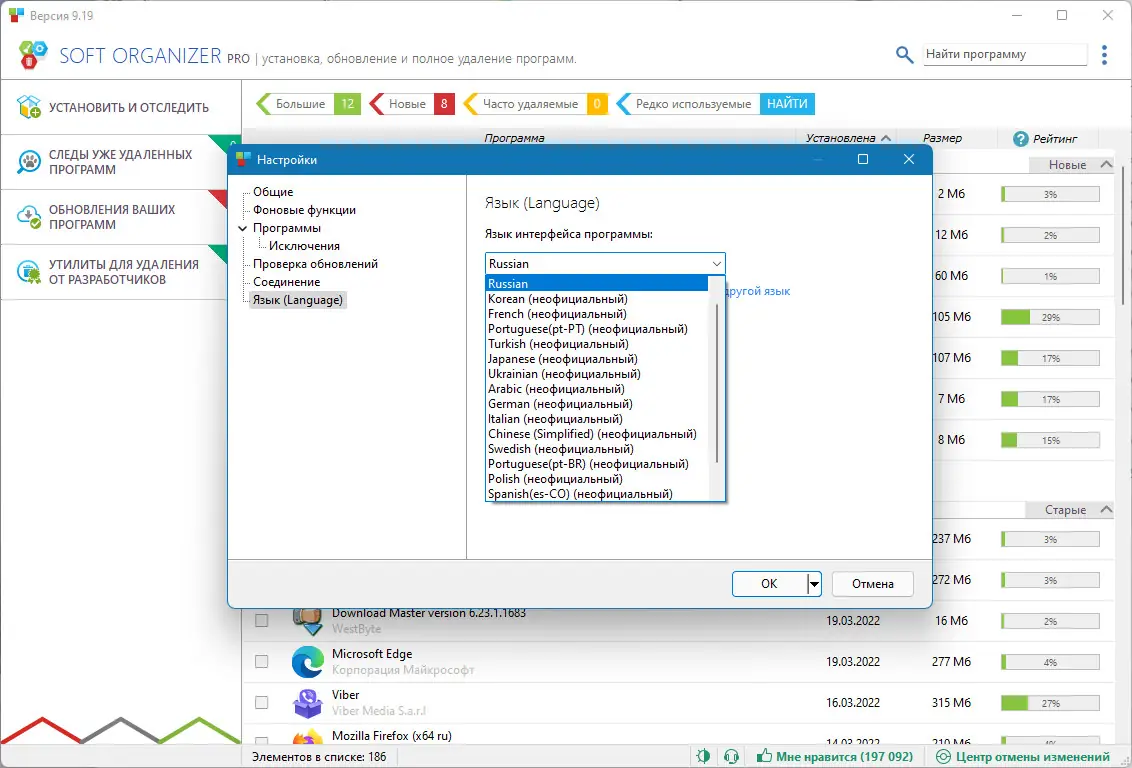Collapse the Программы tree node
This screenshot has height=768, width=1132.
click(243, 229)
